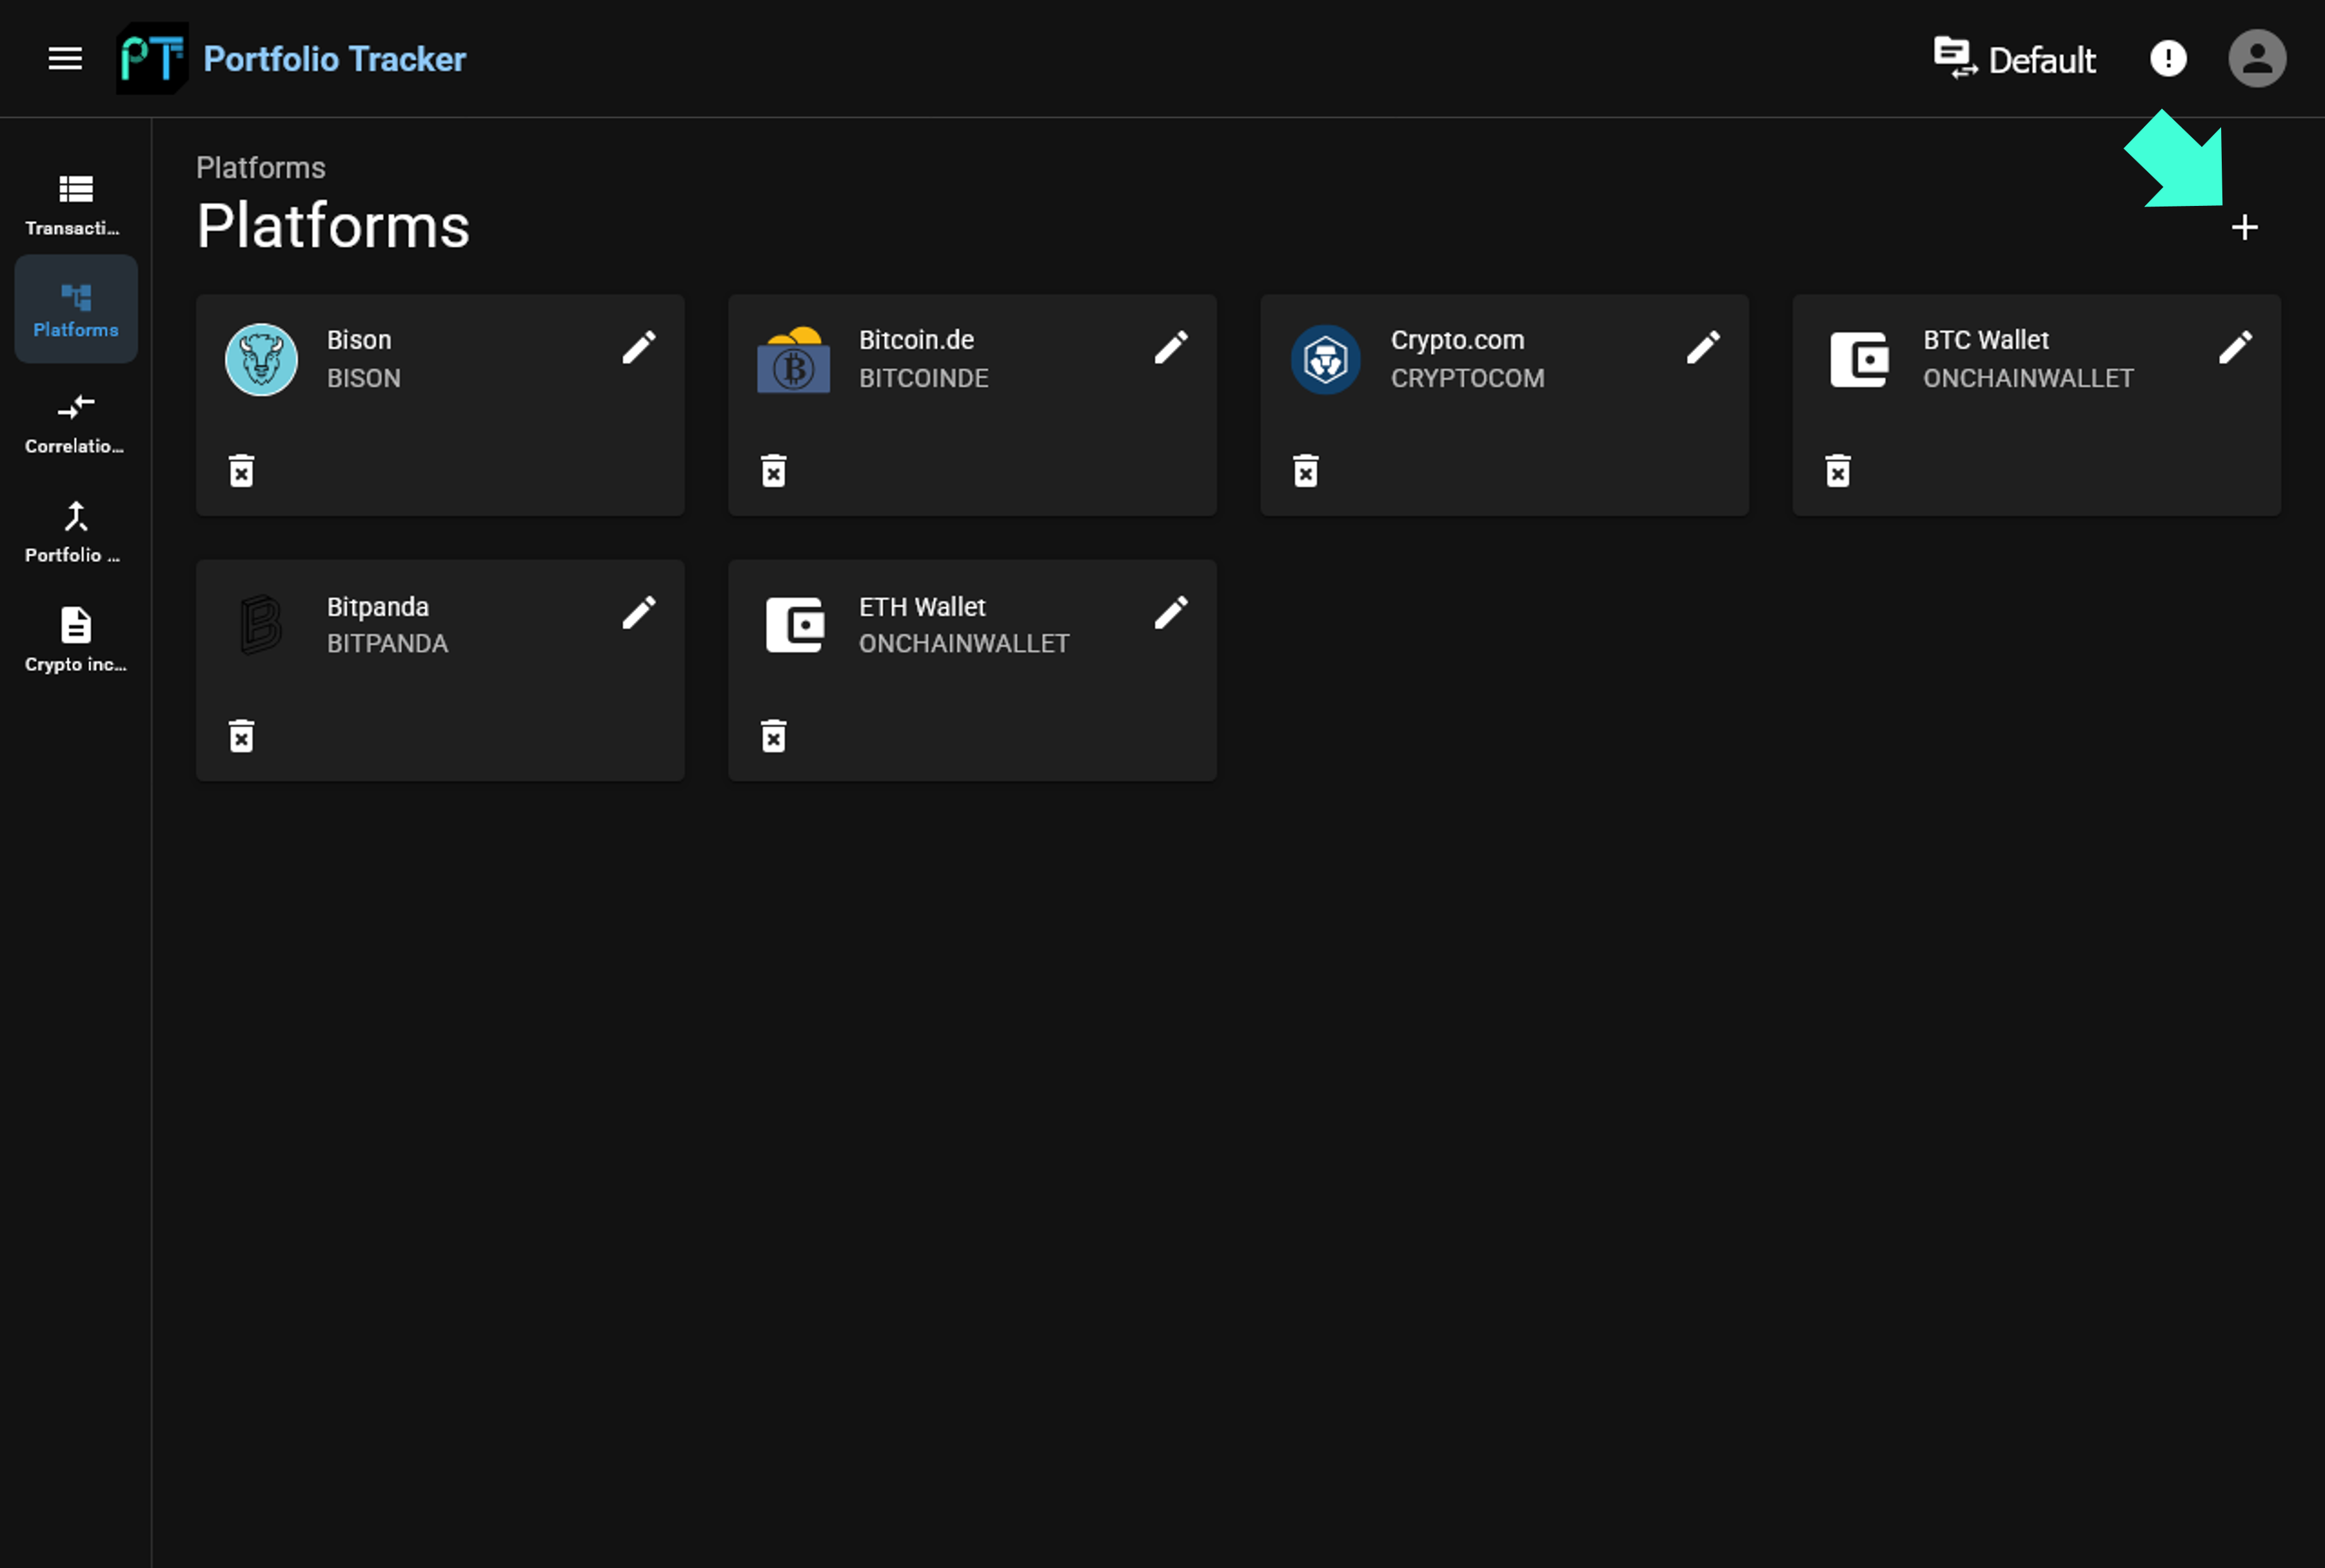The height and width of the screenshot is (1568, 2325).
Task: Click the BTC Wallet wallet image
Action: (1859, 359)
